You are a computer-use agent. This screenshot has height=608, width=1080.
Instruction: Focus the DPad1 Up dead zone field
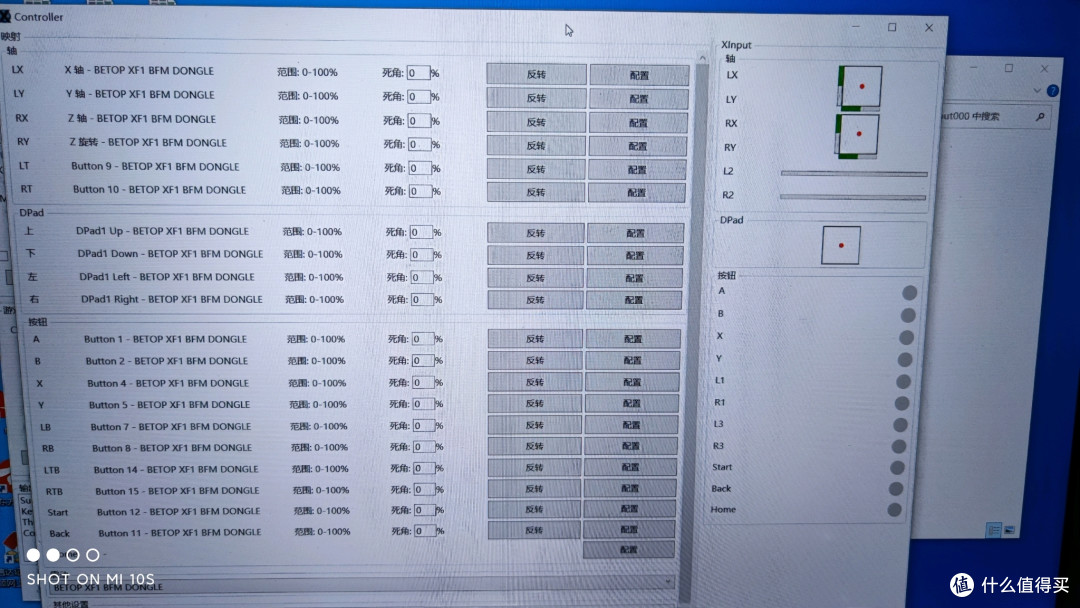click(421, 233)
